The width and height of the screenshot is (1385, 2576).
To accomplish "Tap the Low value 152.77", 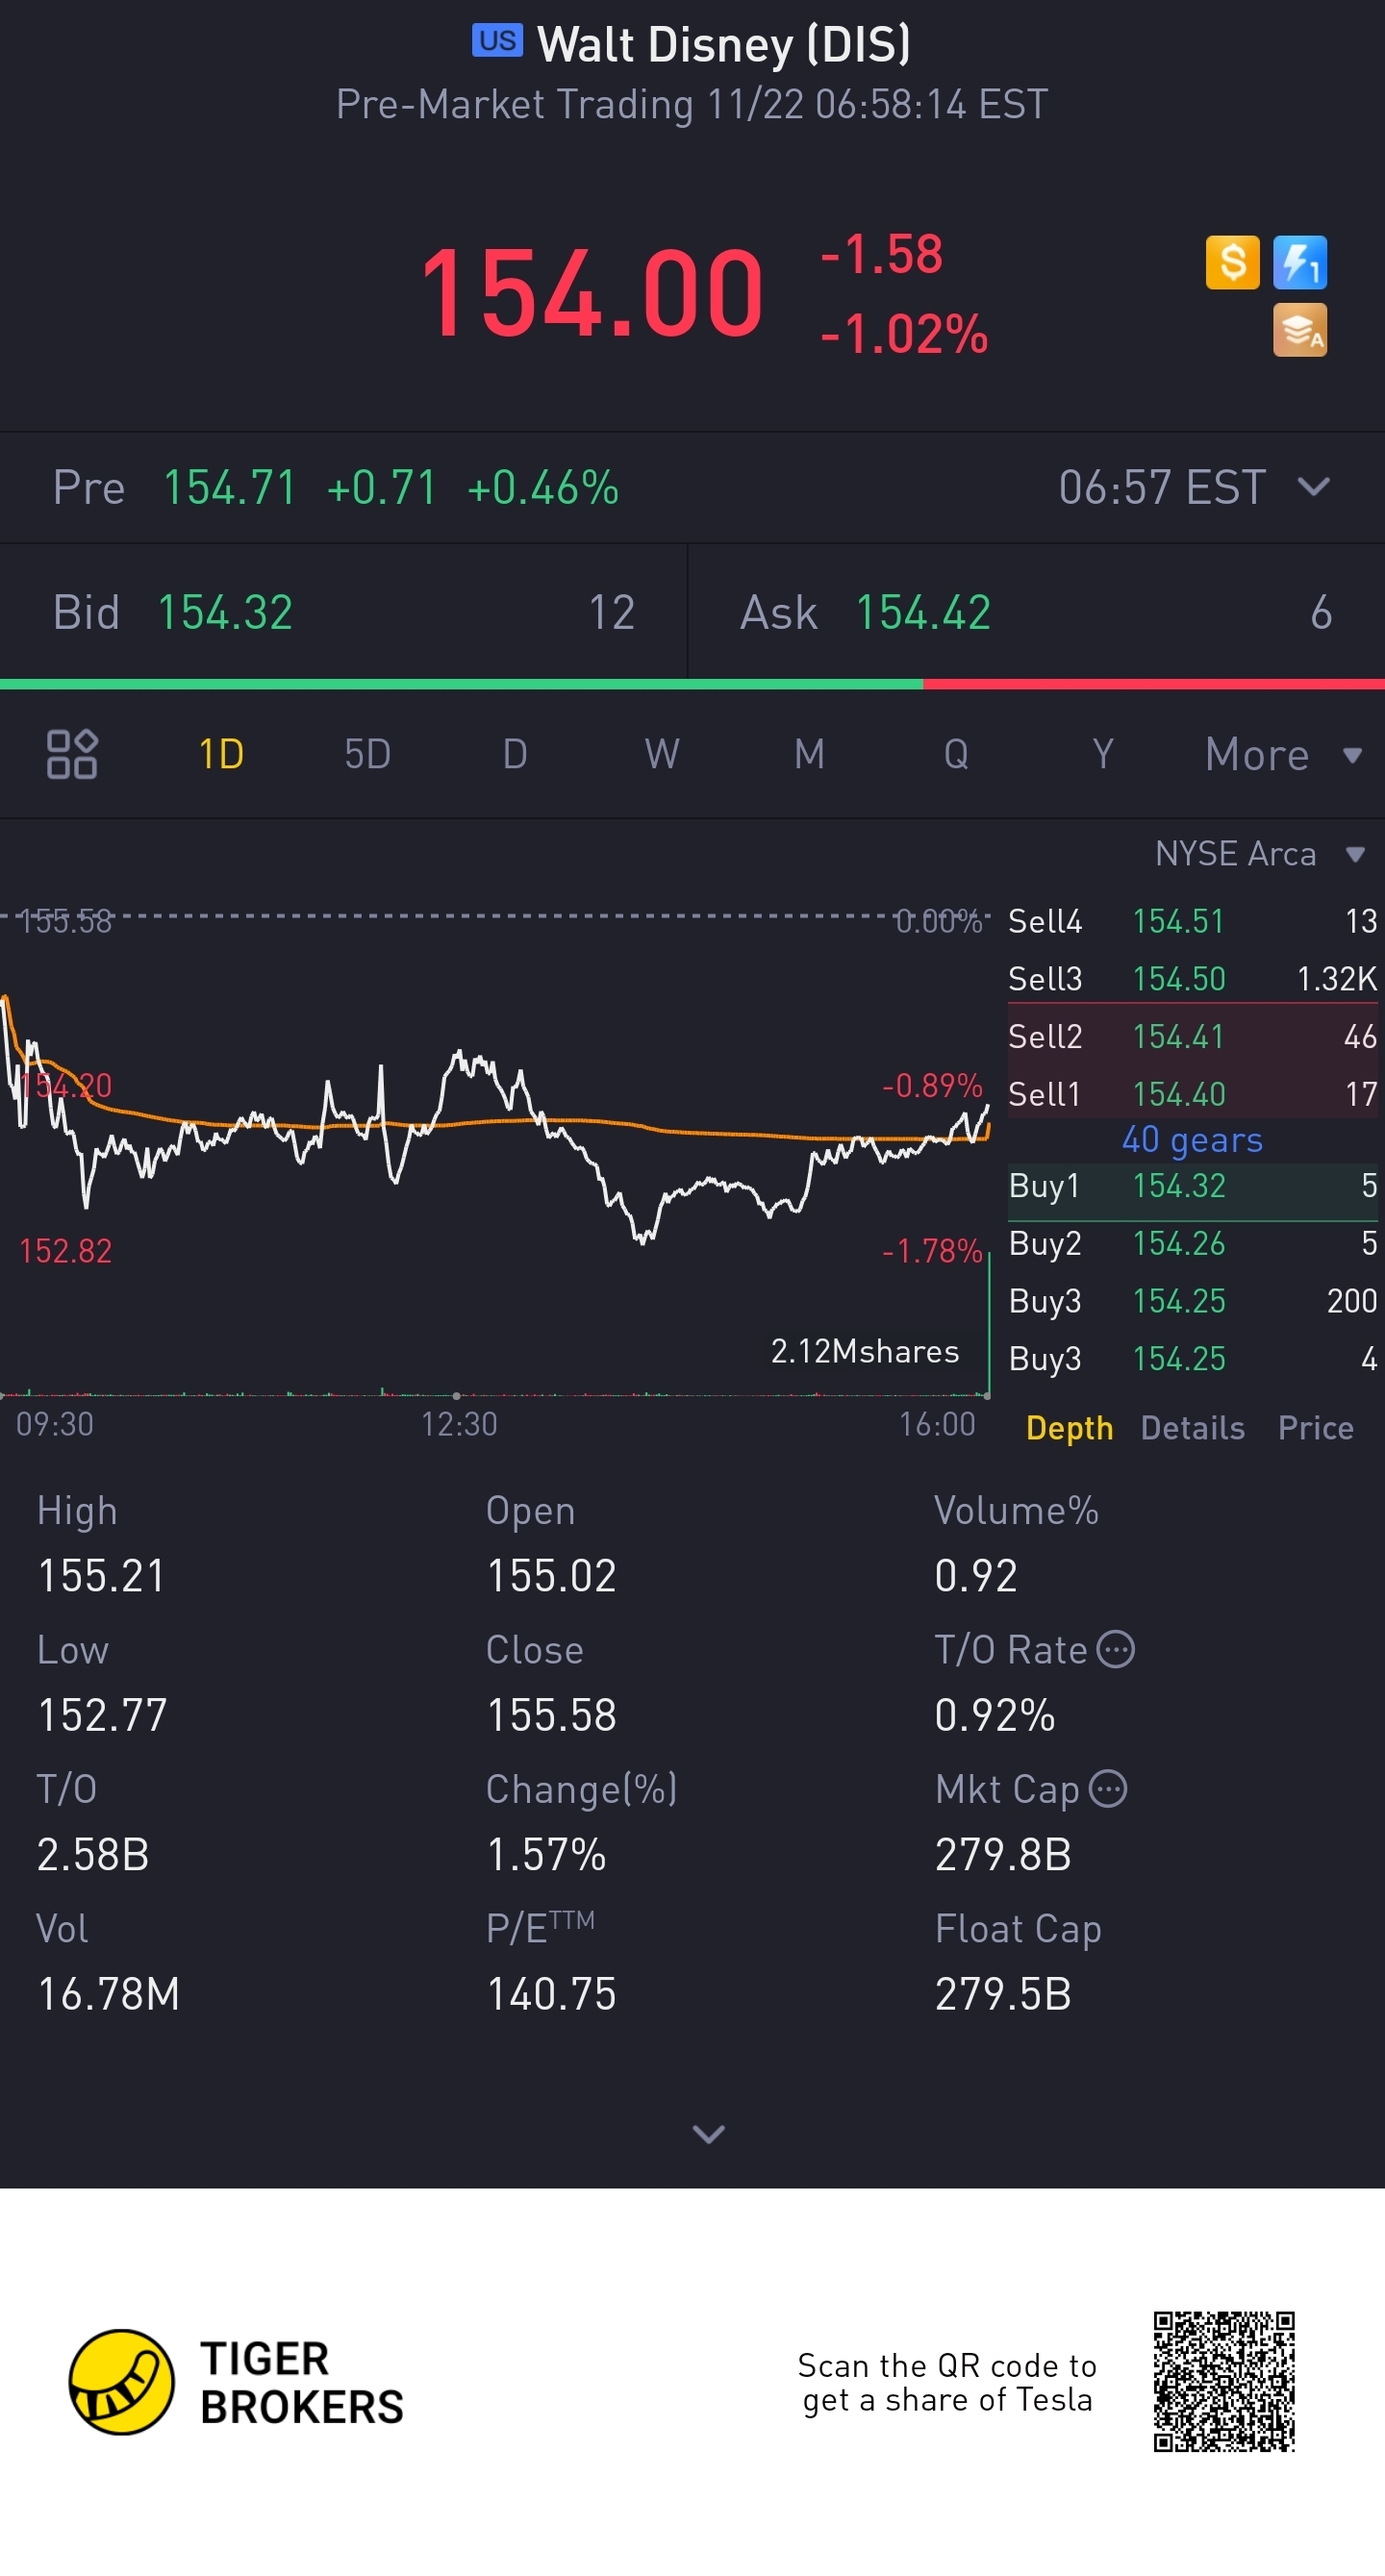I will [102, 1715].
